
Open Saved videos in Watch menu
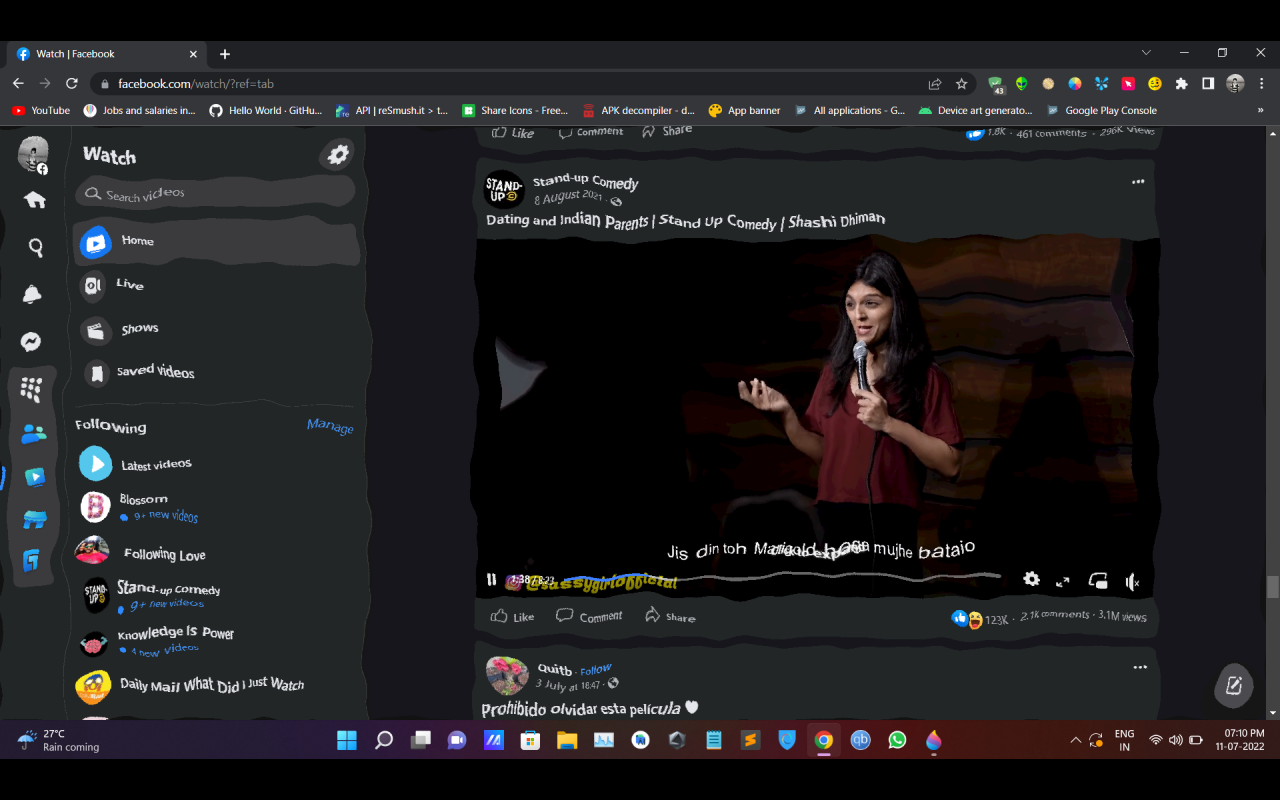point(155,372)
